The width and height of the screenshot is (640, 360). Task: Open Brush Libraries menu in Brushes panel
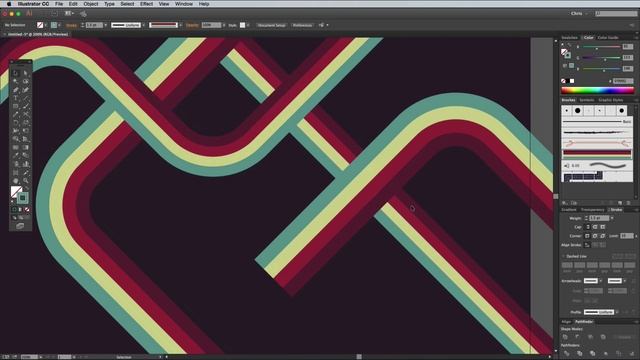click(x=565, y=202)
